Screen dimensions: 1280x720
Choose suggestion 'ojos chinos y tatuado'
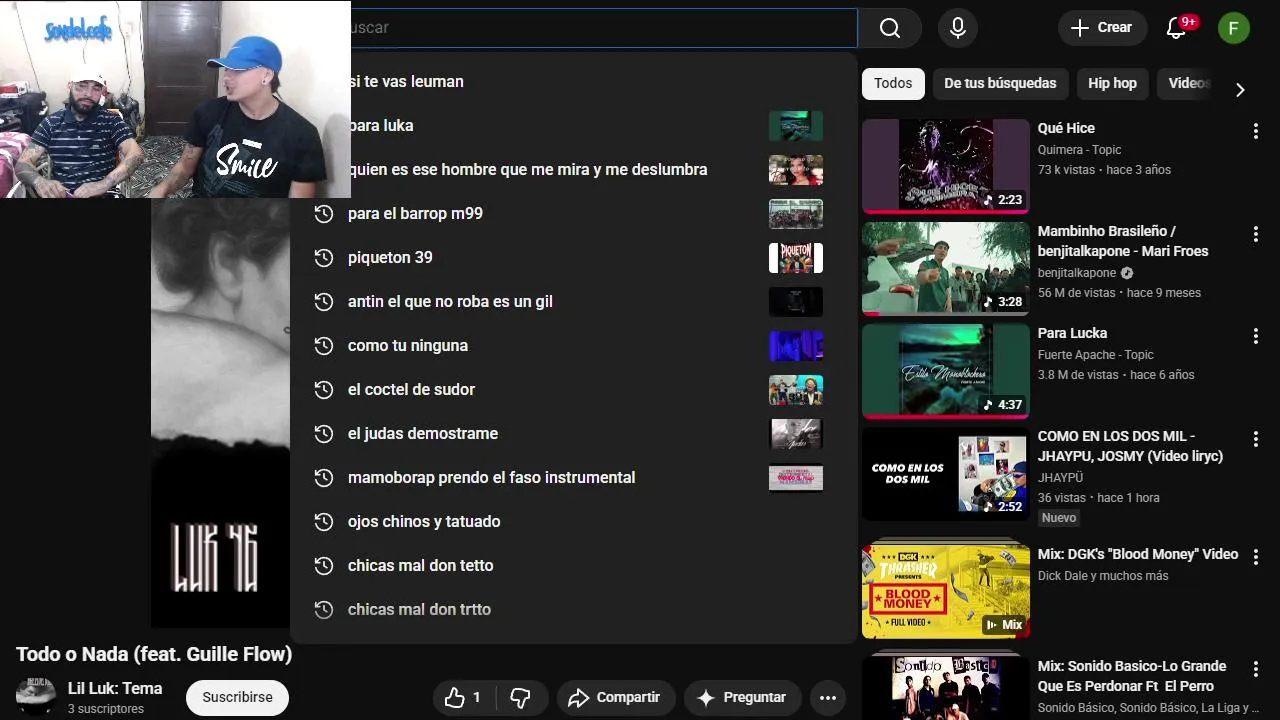click(x=574, y=522)
